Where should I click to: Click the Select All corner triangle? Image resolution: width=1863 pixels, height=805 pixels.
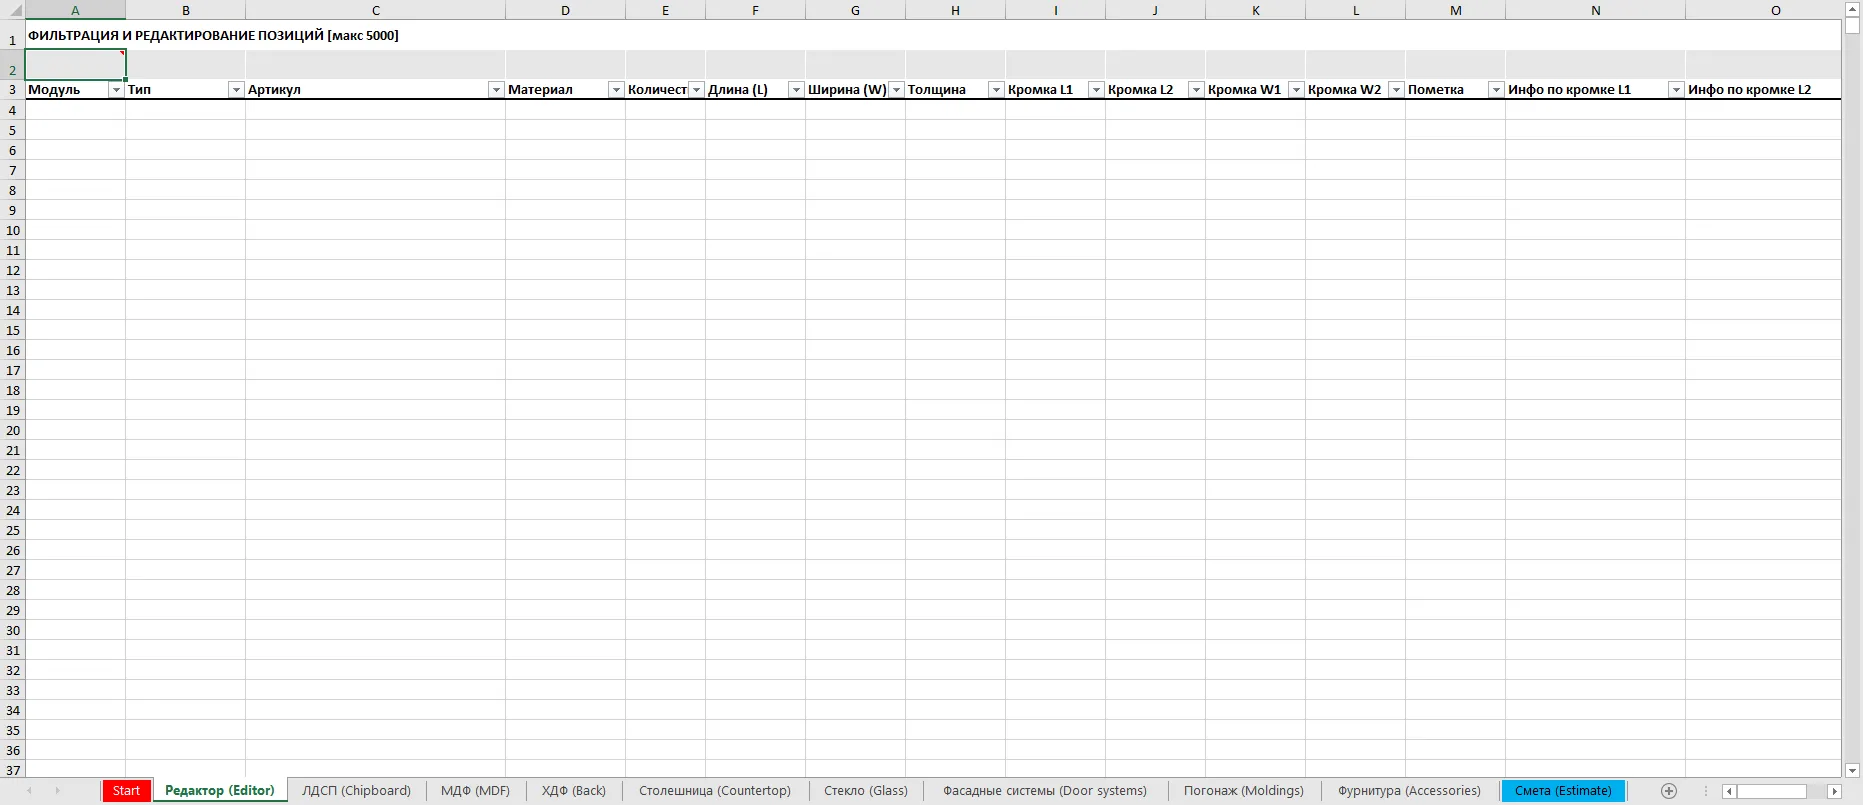coord(12,10)
